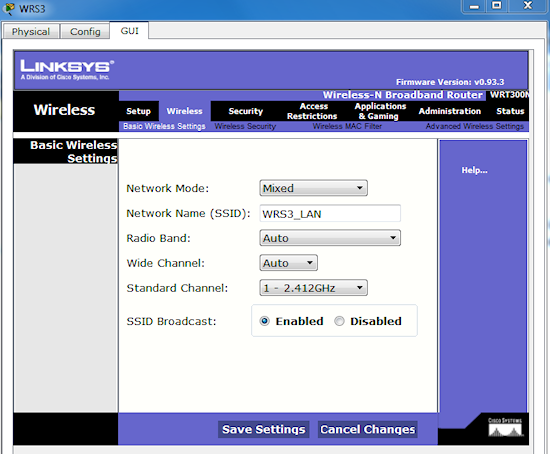Go to Wireless Security subtab
This screenshot has height=454, width=550.
coord(245,126)
